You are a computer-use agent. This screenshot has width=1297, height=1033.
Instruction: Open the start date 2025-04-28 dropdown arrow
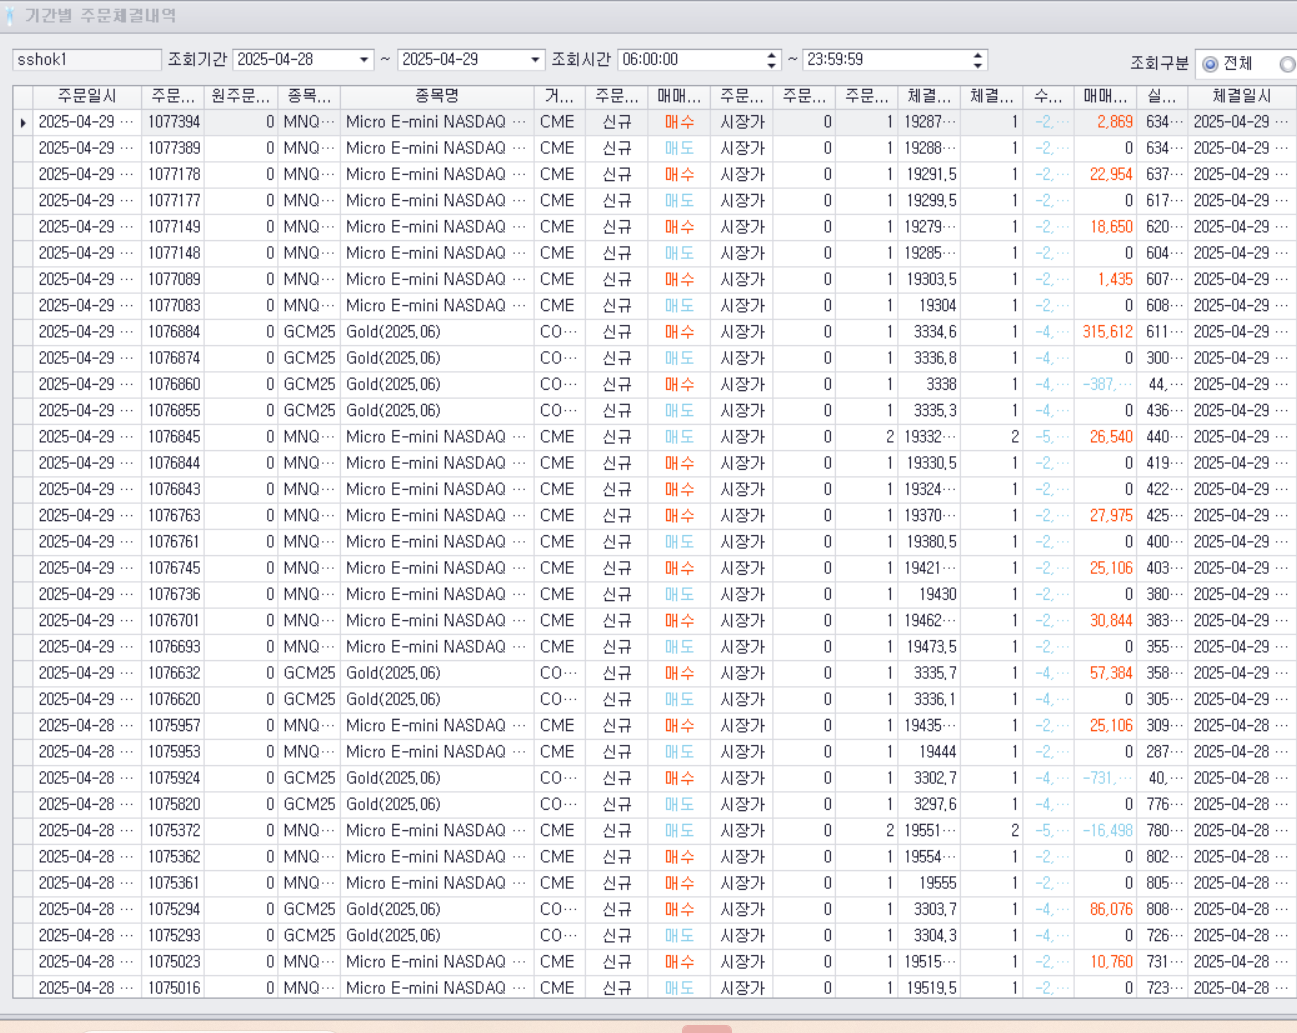(x=364, y=60)
